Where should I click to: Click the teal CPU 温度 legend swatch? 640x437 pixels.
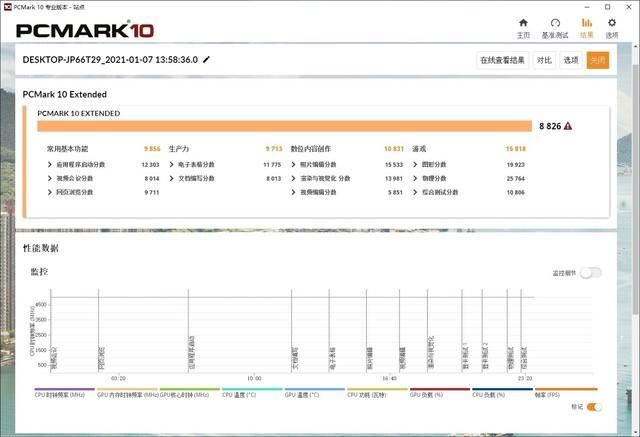252,389
